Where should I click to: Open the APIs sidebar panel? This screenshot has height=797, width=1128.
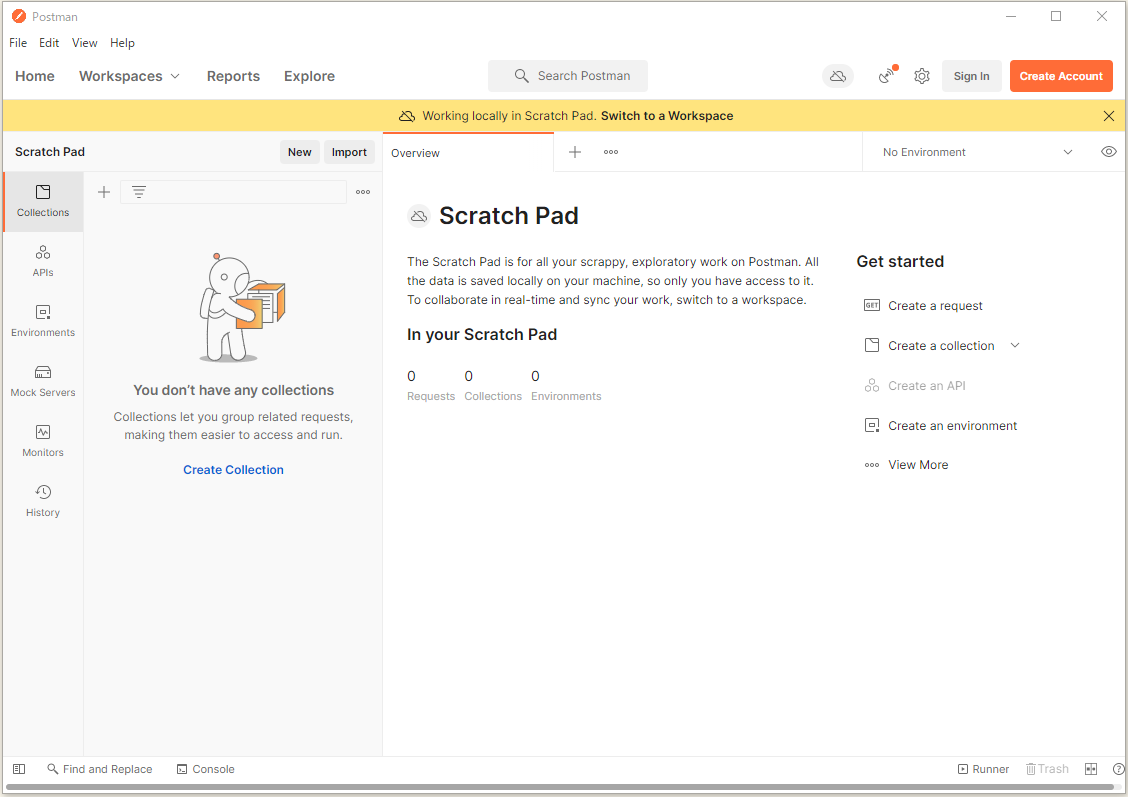pos(42,261)
